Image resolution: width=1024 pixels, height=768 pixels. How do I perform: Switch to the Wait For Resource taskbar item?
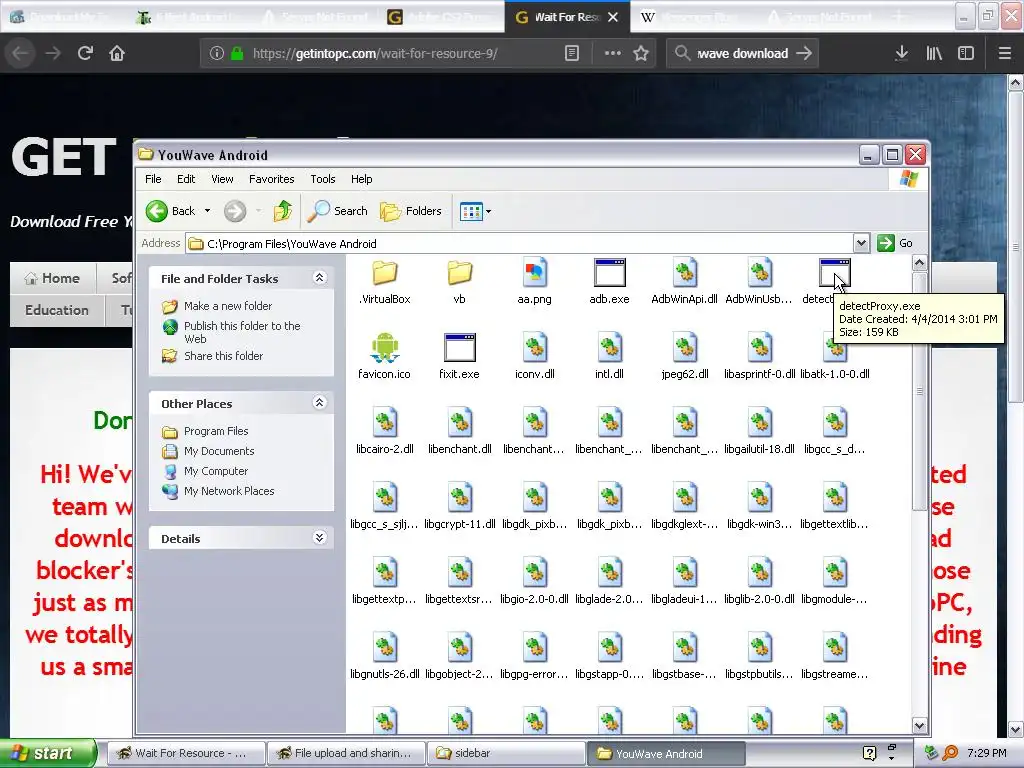click(x=186, y=753)
